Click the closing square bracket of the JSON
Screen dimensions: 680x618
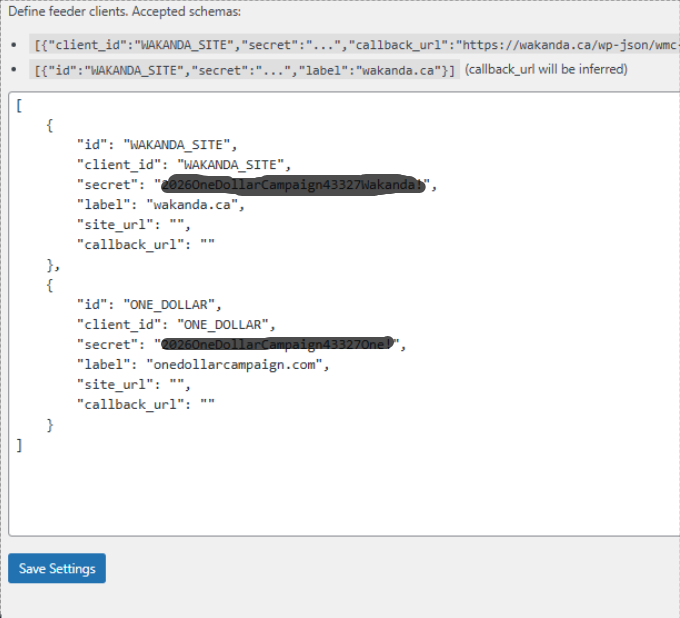19,445
